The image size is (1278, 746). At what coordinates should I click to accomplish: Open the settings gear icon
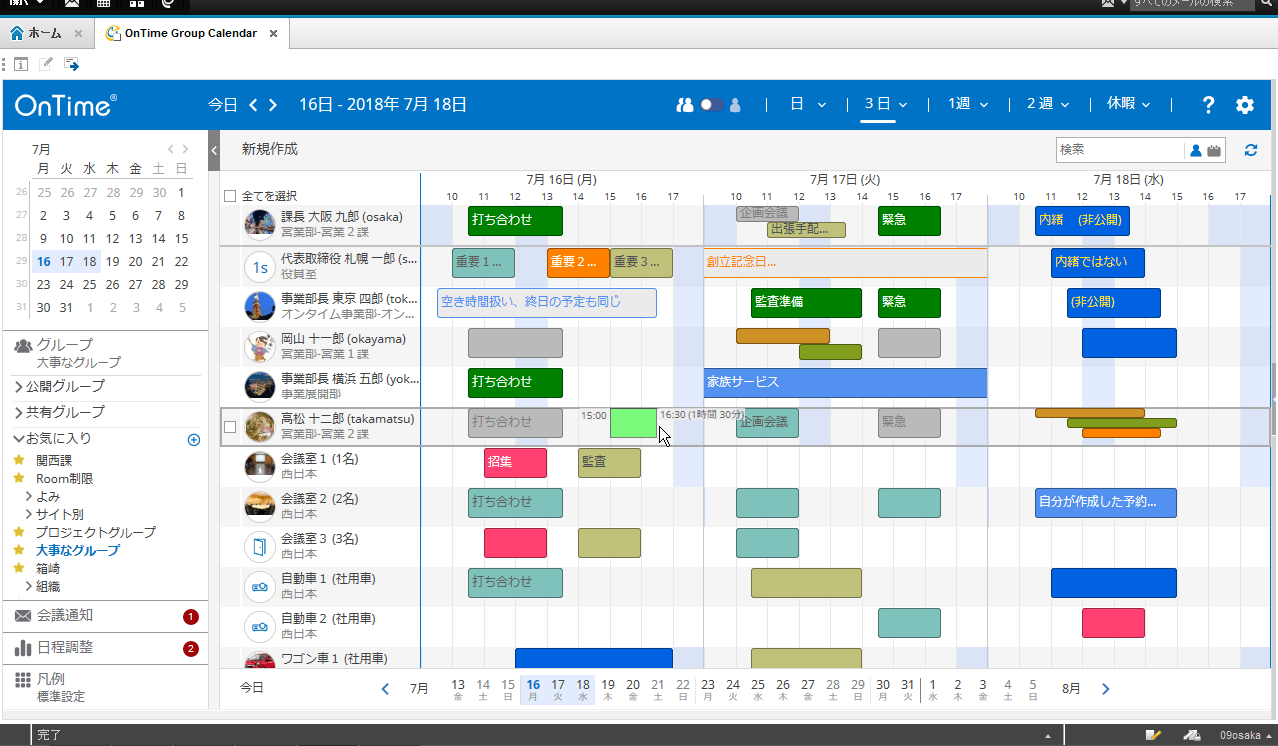point(1244,105)
